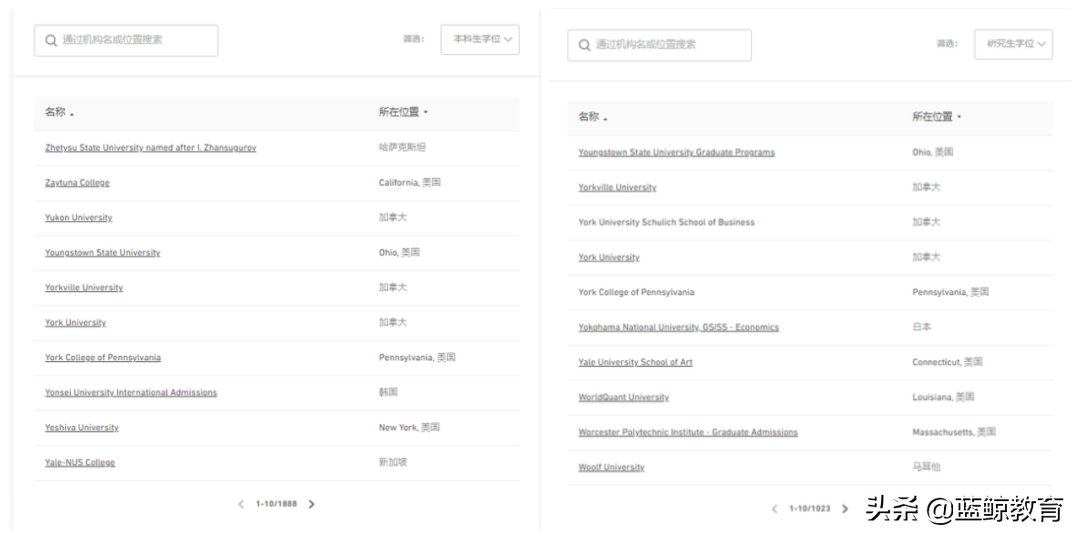Viewport: 1080px width, 539px height.
Task: Open Yorkville University link in right panel
Action: click(x=617, y=188)
